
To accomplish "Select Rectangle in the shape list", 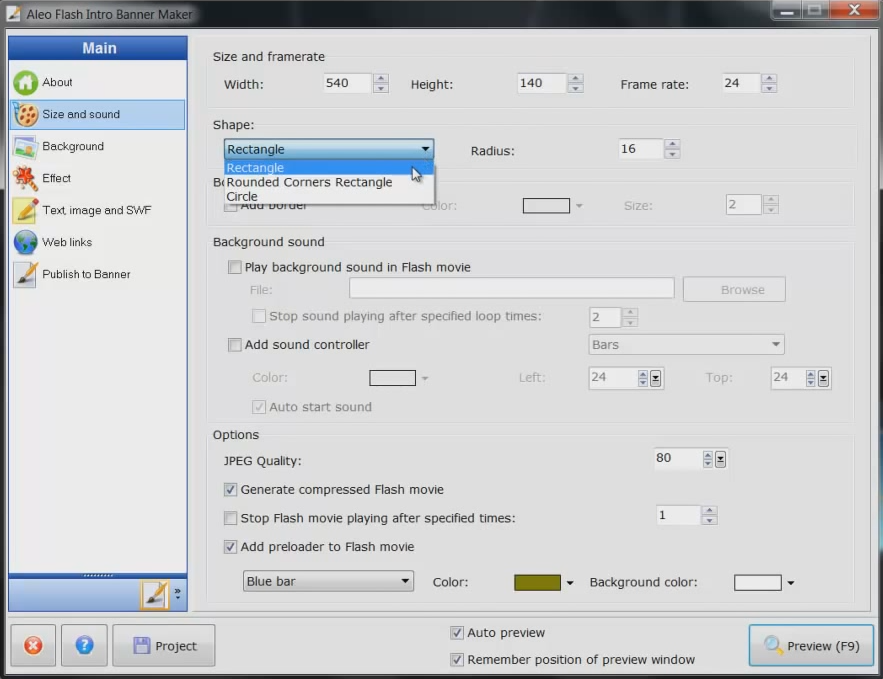I will coord(329,167).
